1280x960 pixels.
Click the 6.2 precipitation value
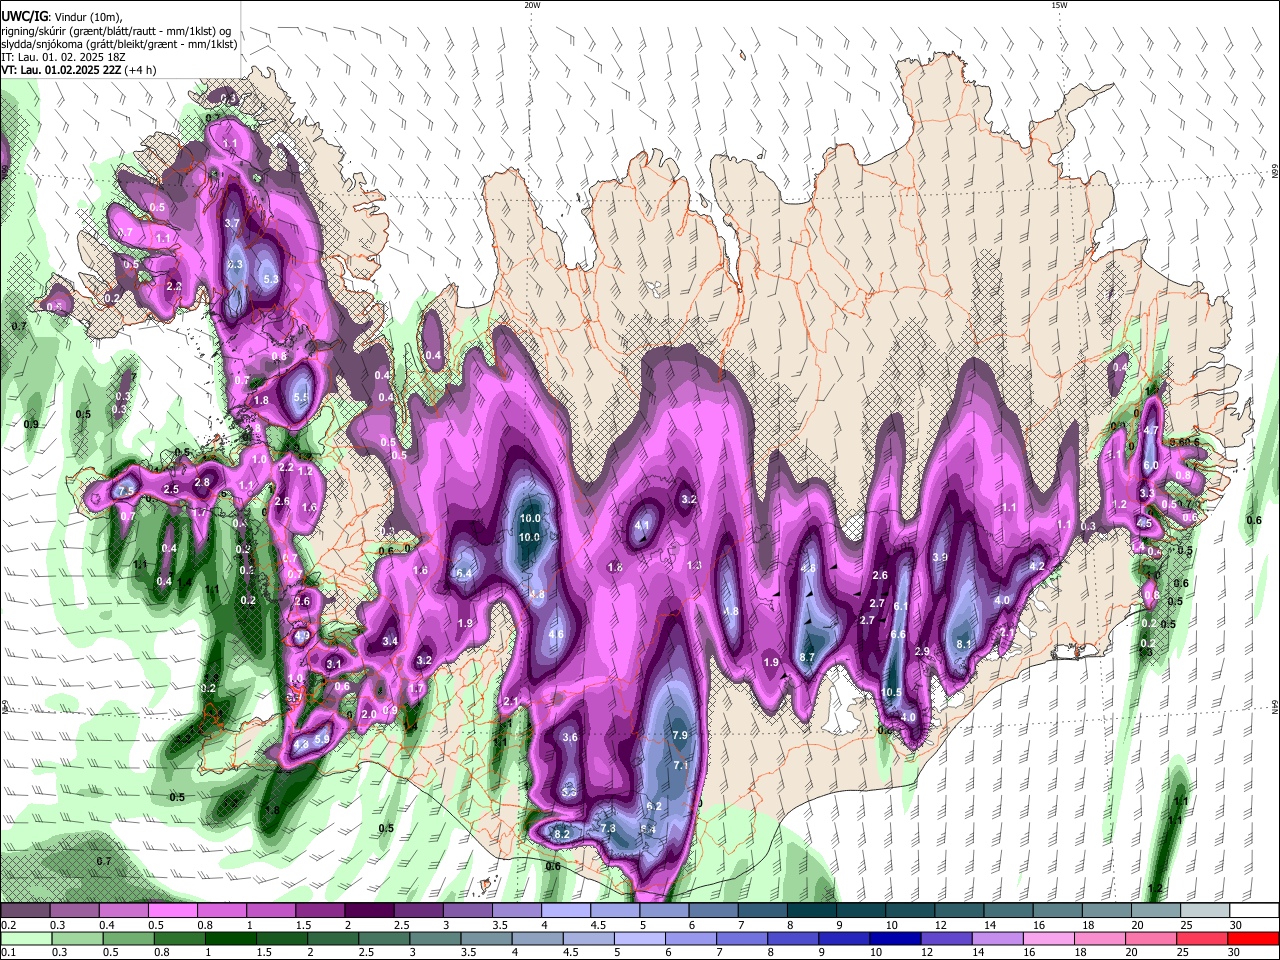coord(655,806)
